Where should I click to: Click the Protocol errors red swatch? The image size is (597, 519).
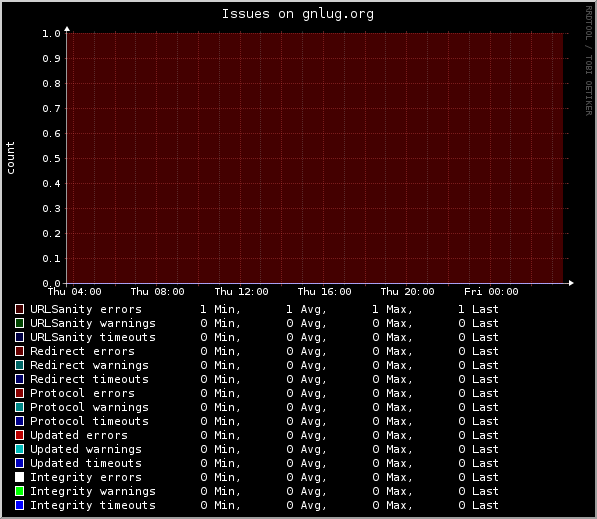point(19,393)
